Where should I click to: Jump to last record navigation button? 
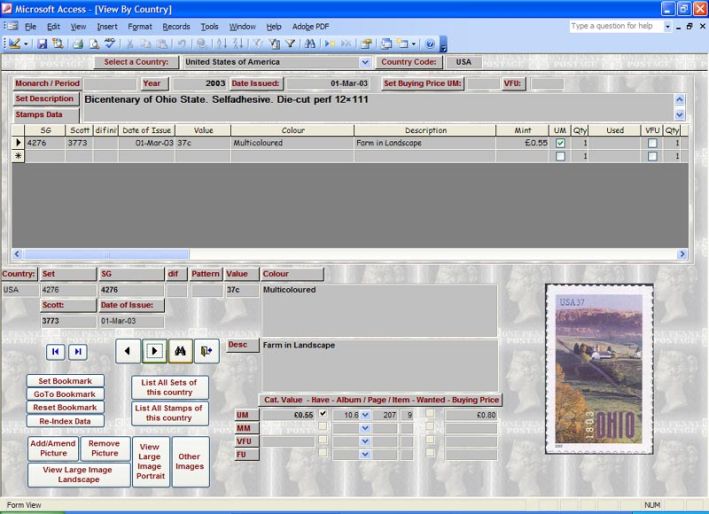(x=78, y=352)
